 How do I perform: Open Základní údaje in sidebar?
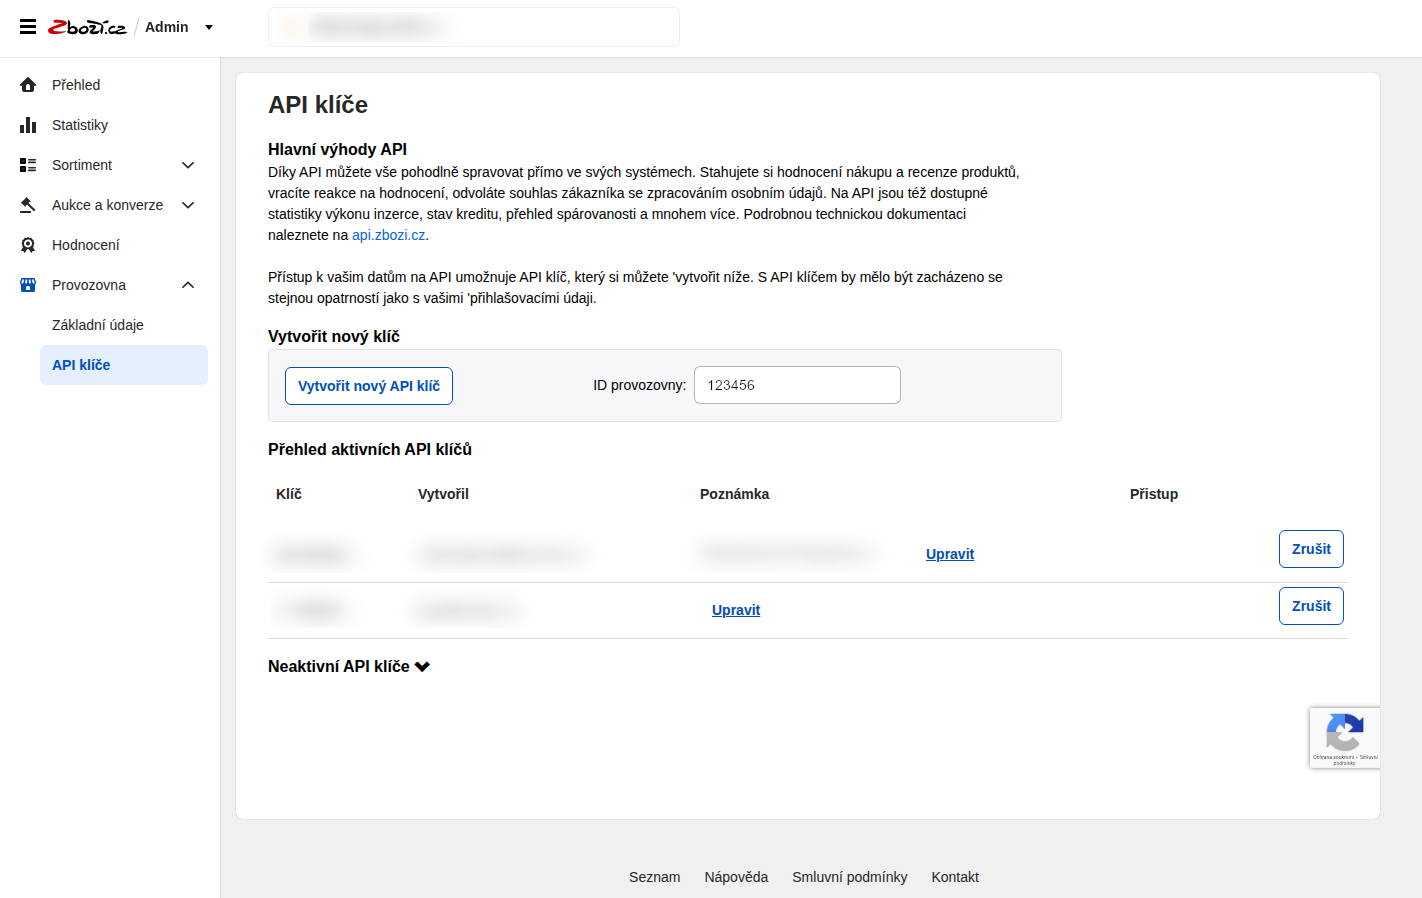pos(98,325)
